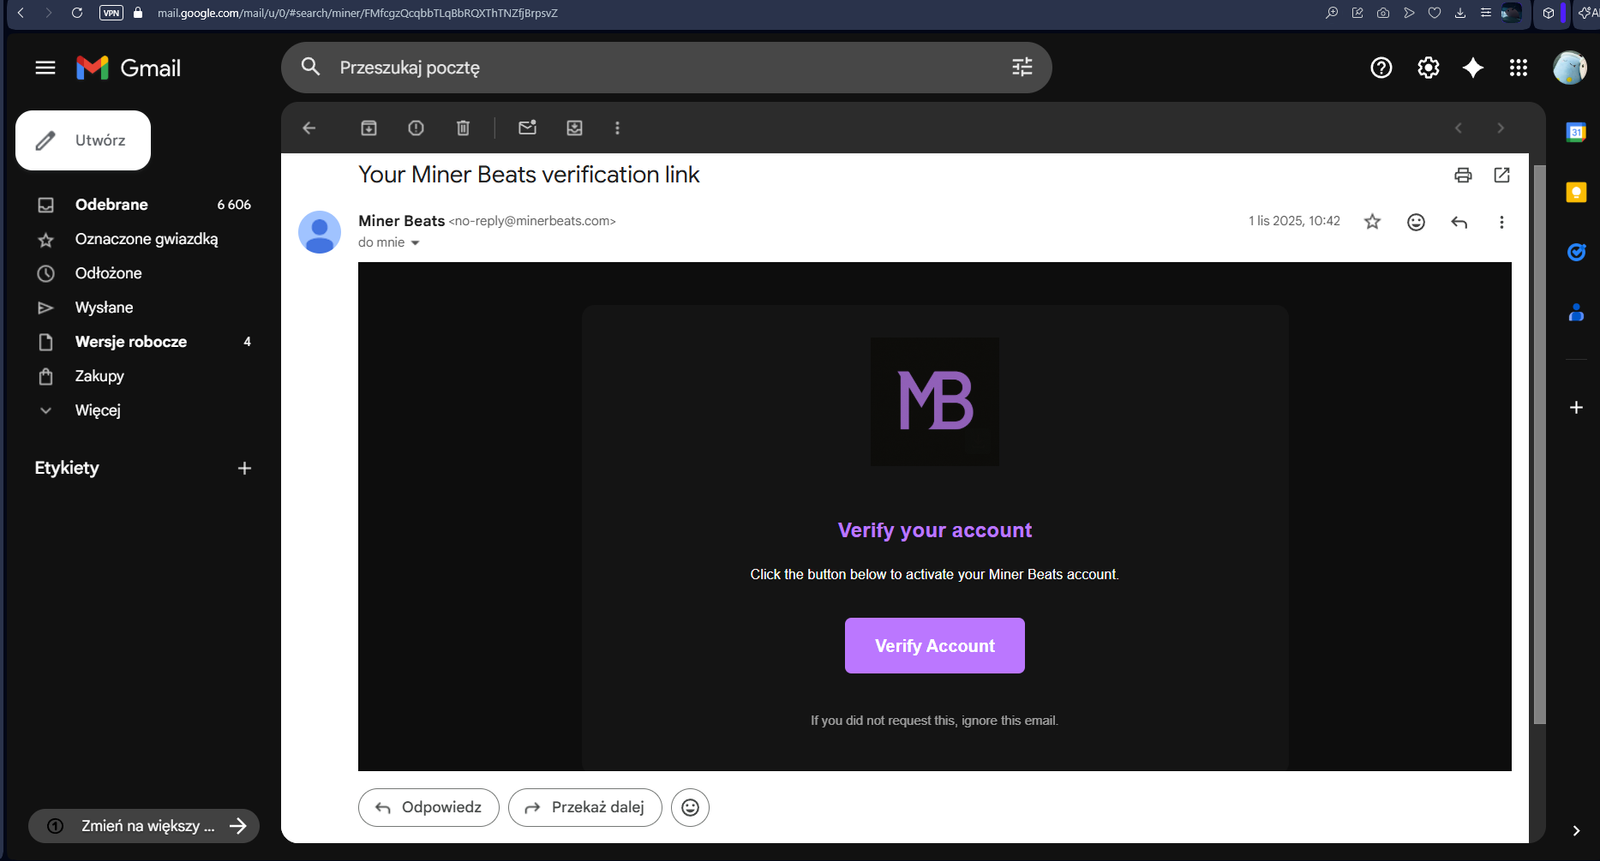Screen dimensions: 1600x861
Task: Delete the email with trash icon
Action: 463,128
